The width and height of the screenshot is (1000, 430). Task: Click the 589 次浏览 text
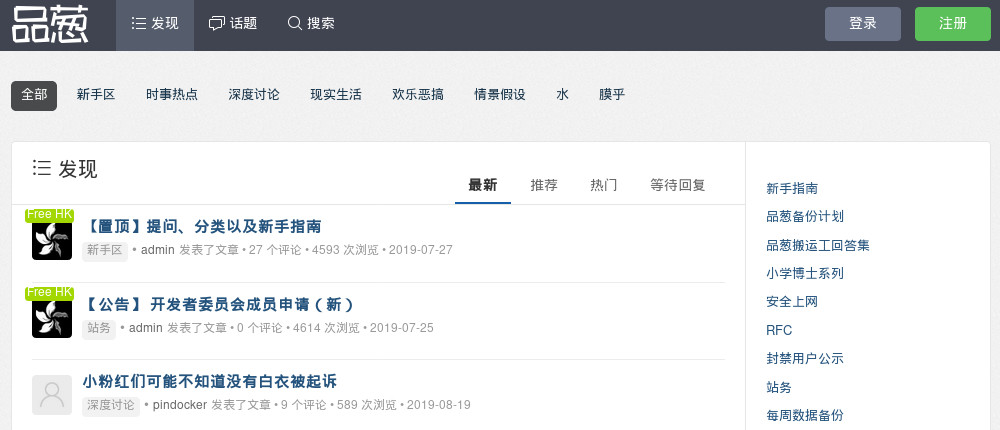tap(367, 405)
